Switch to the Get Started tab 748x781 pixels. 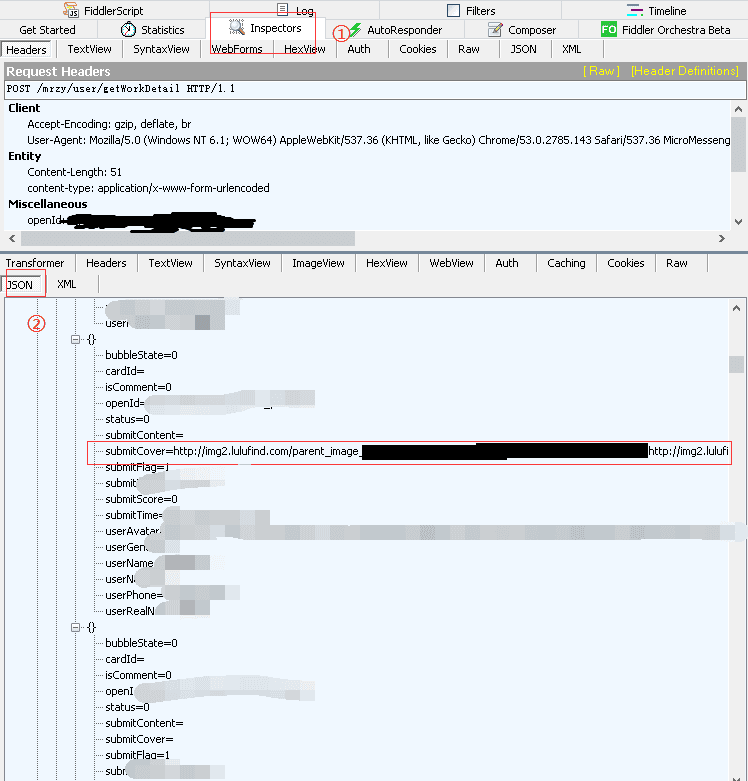pos(47,30)
